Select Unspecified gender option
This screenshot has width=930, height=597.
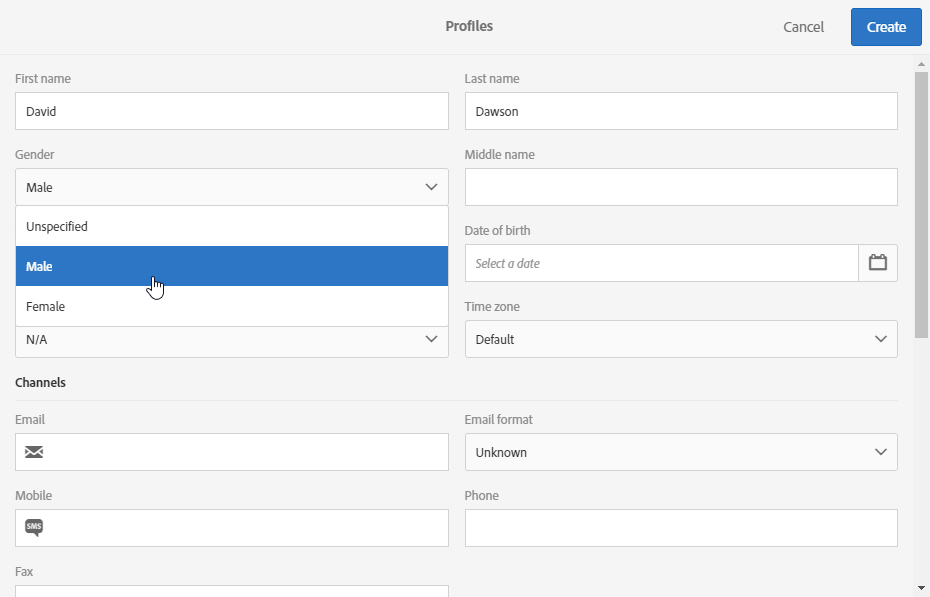click(x=232, y=226)
